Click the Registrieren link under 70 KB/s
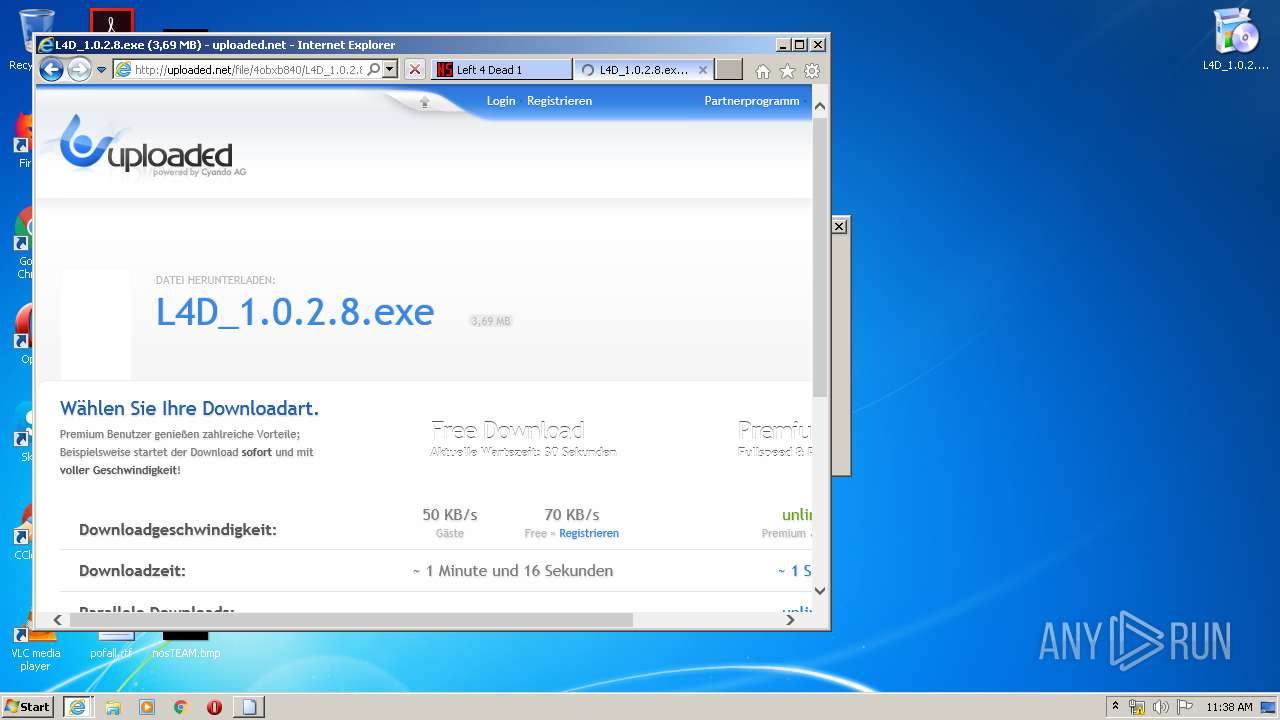The height and width of the screenshot is (720, 1280). coord(589,534)
